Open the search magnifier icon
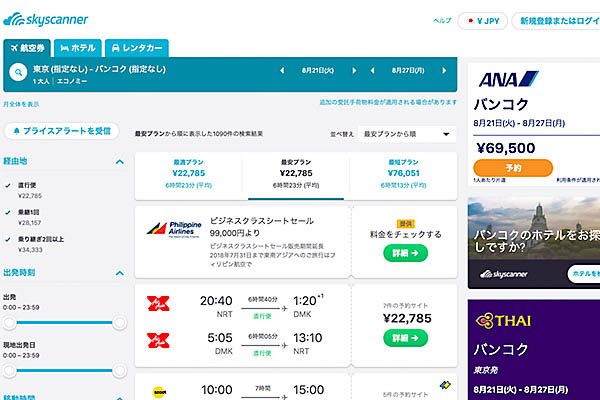 tap(18, 72)
